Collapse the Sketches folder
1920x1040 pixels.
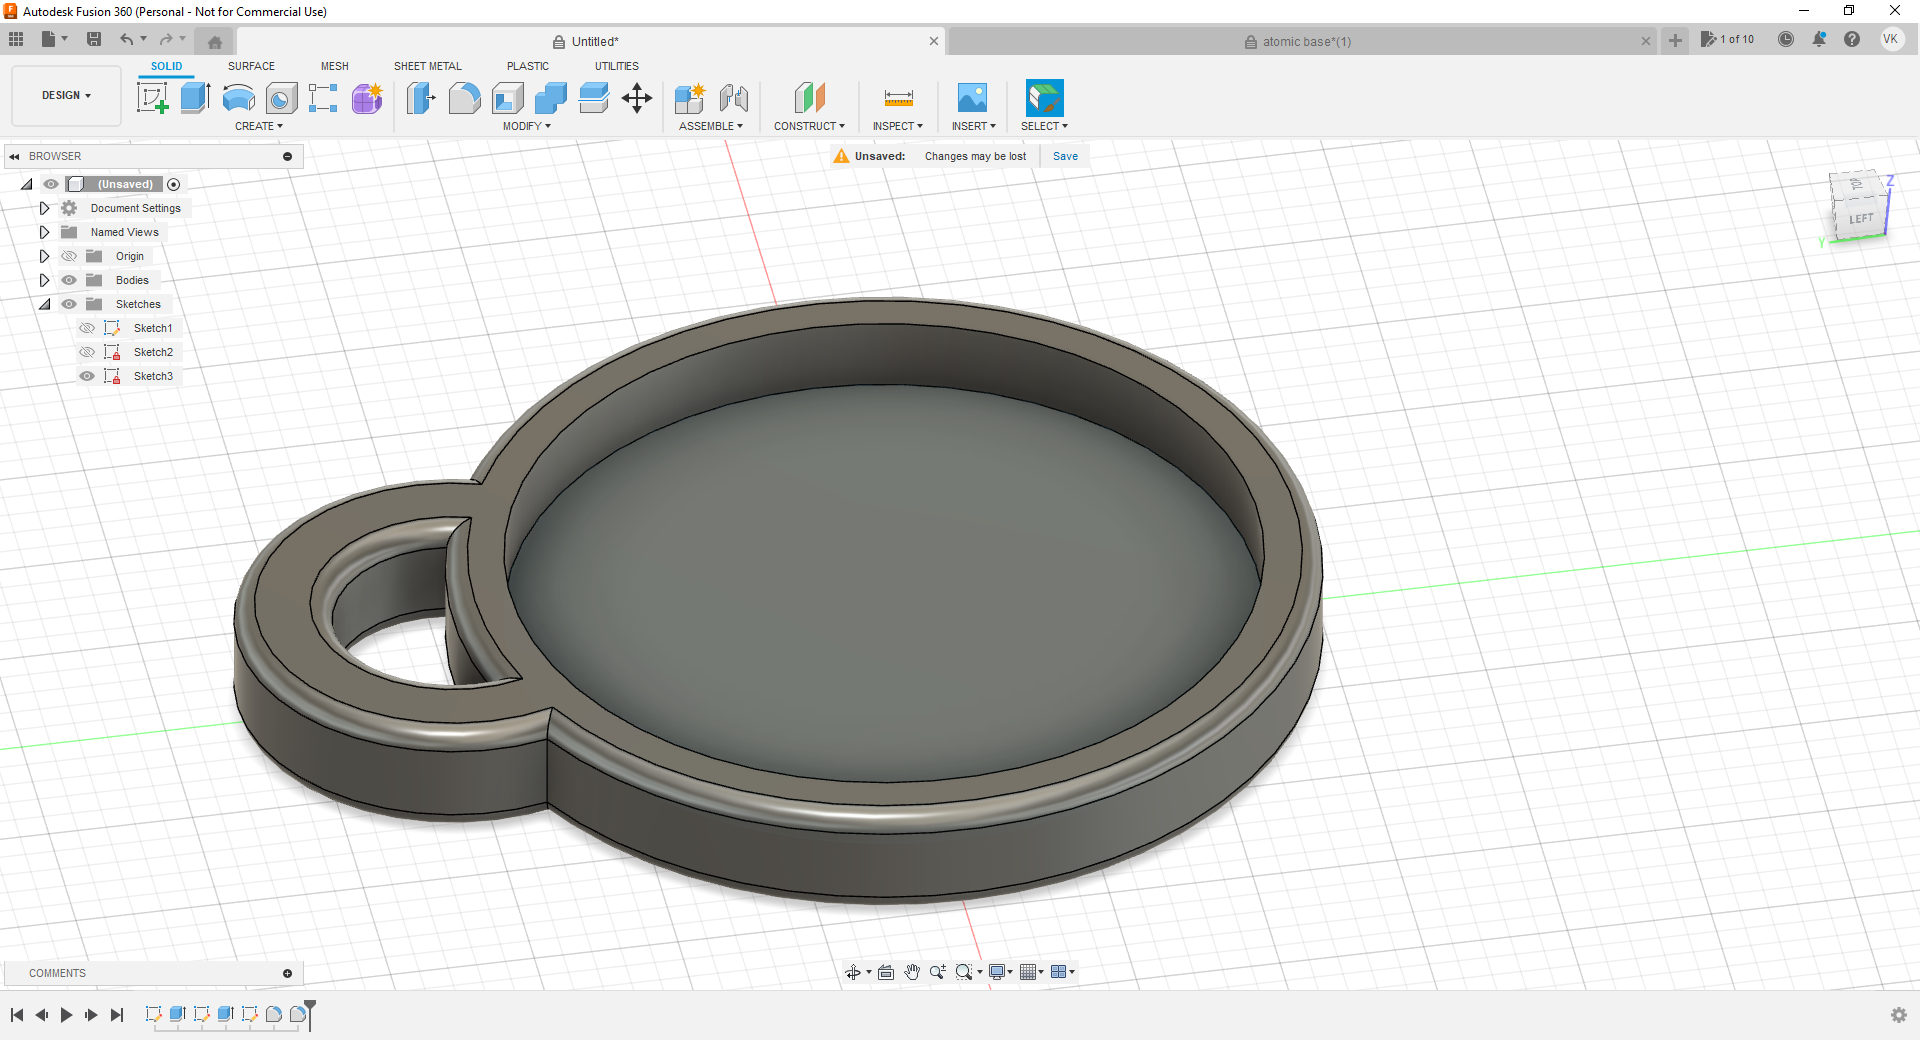click(x=44, y=304)
